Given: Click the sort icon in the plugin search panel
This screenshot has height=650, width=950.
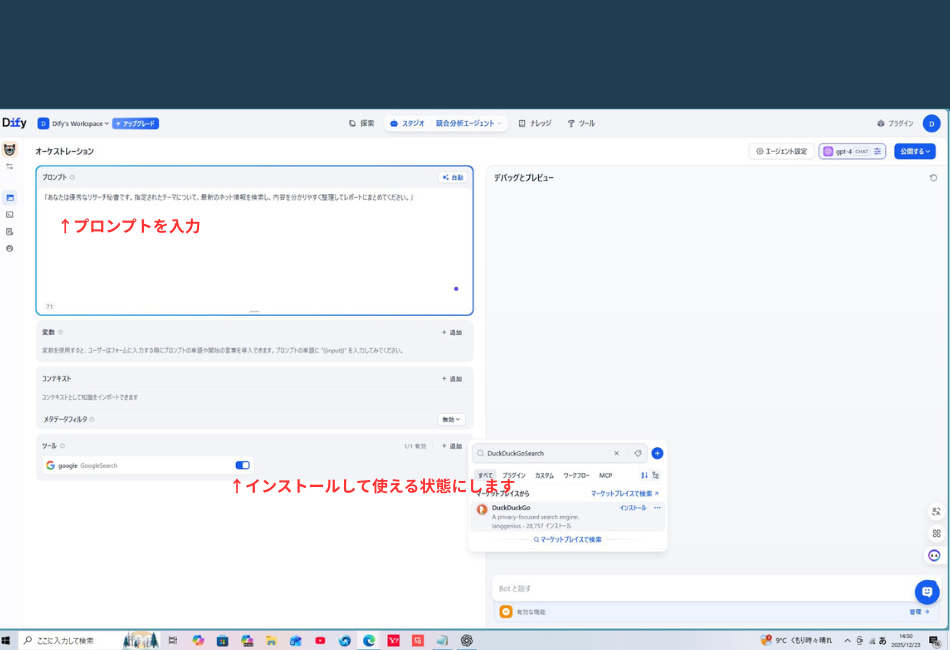Looking at the screenshot, I should 644,475.
